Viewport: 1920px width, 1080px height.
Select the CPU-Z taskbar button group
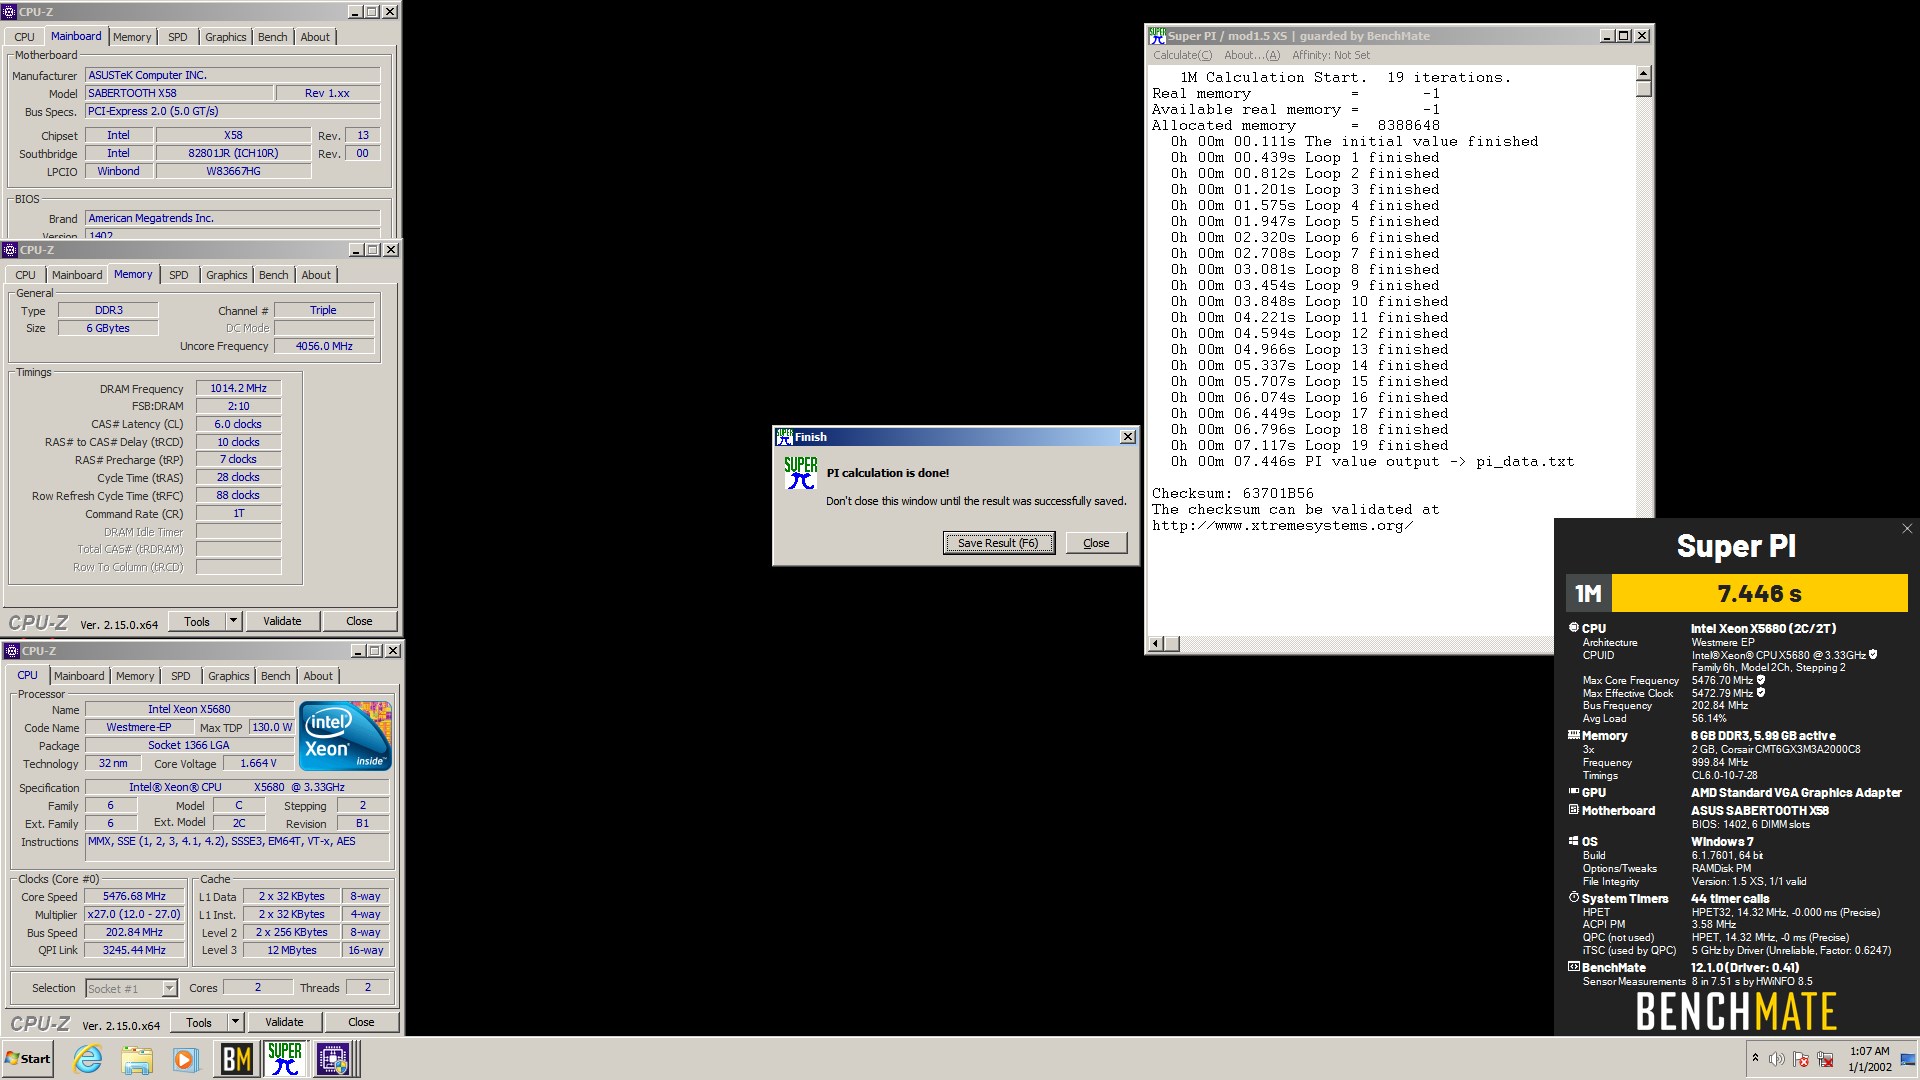point(335,1059)
